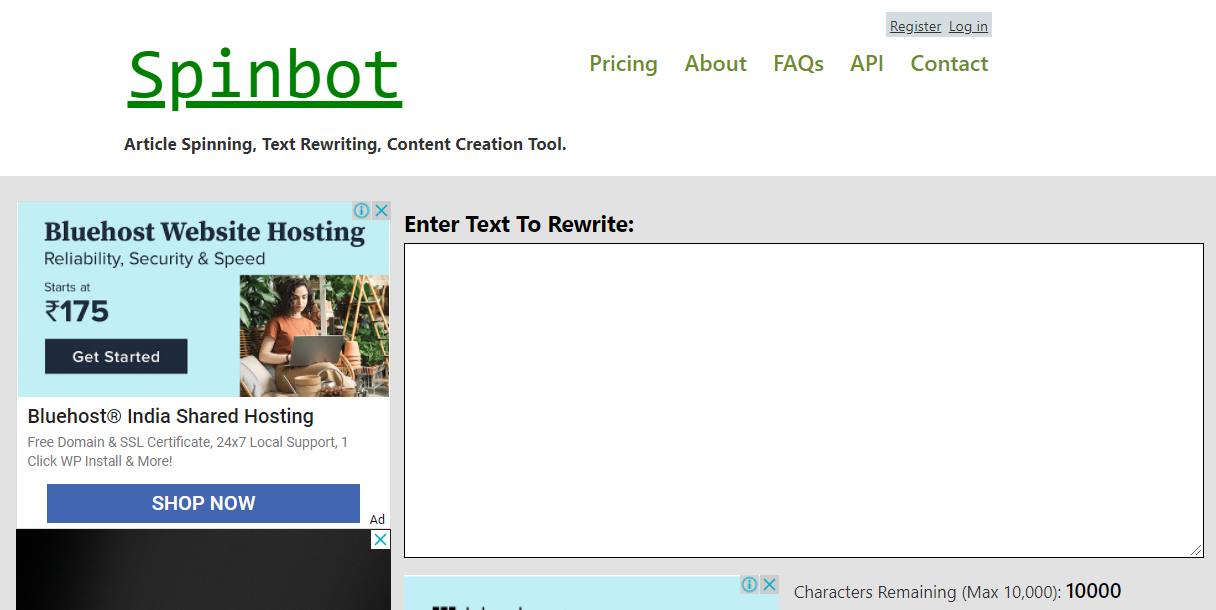Image resolution: width=1216 pixels, height=610 pixels.
Task: Close the Bluehost Website Hosting ad
Action: coord(381,211)
